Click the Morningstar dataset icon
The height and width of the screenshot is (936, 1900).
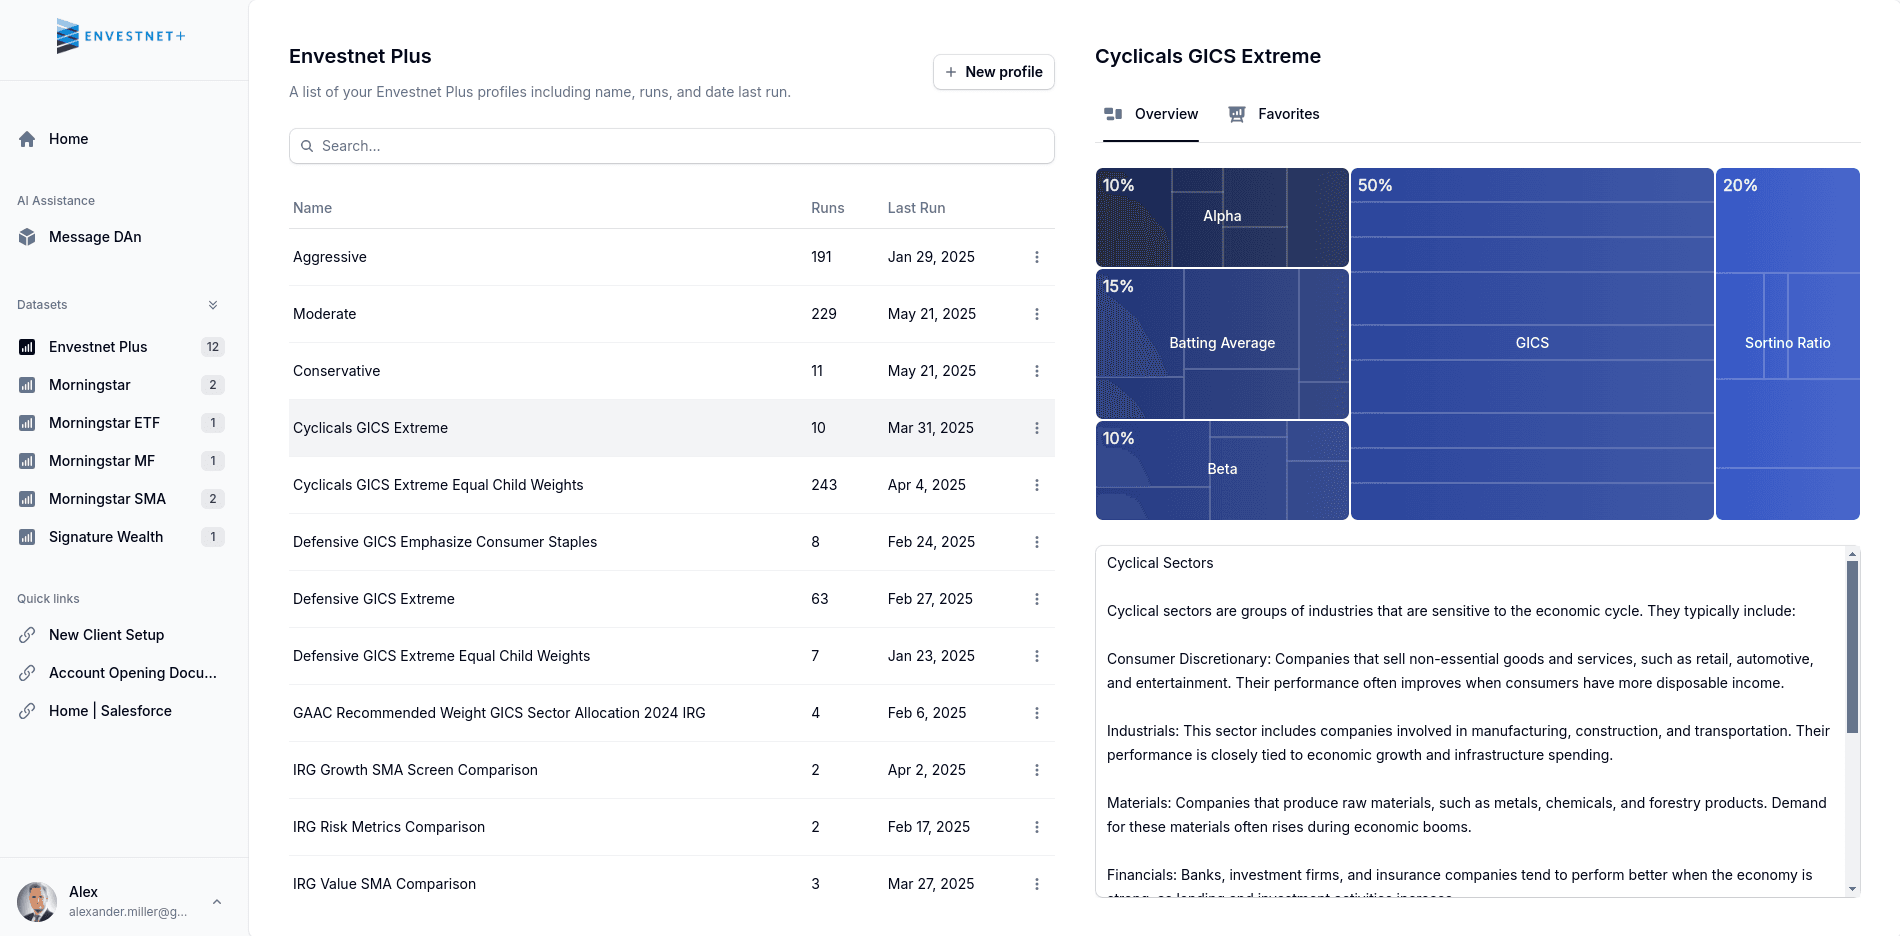pos(27,385)
